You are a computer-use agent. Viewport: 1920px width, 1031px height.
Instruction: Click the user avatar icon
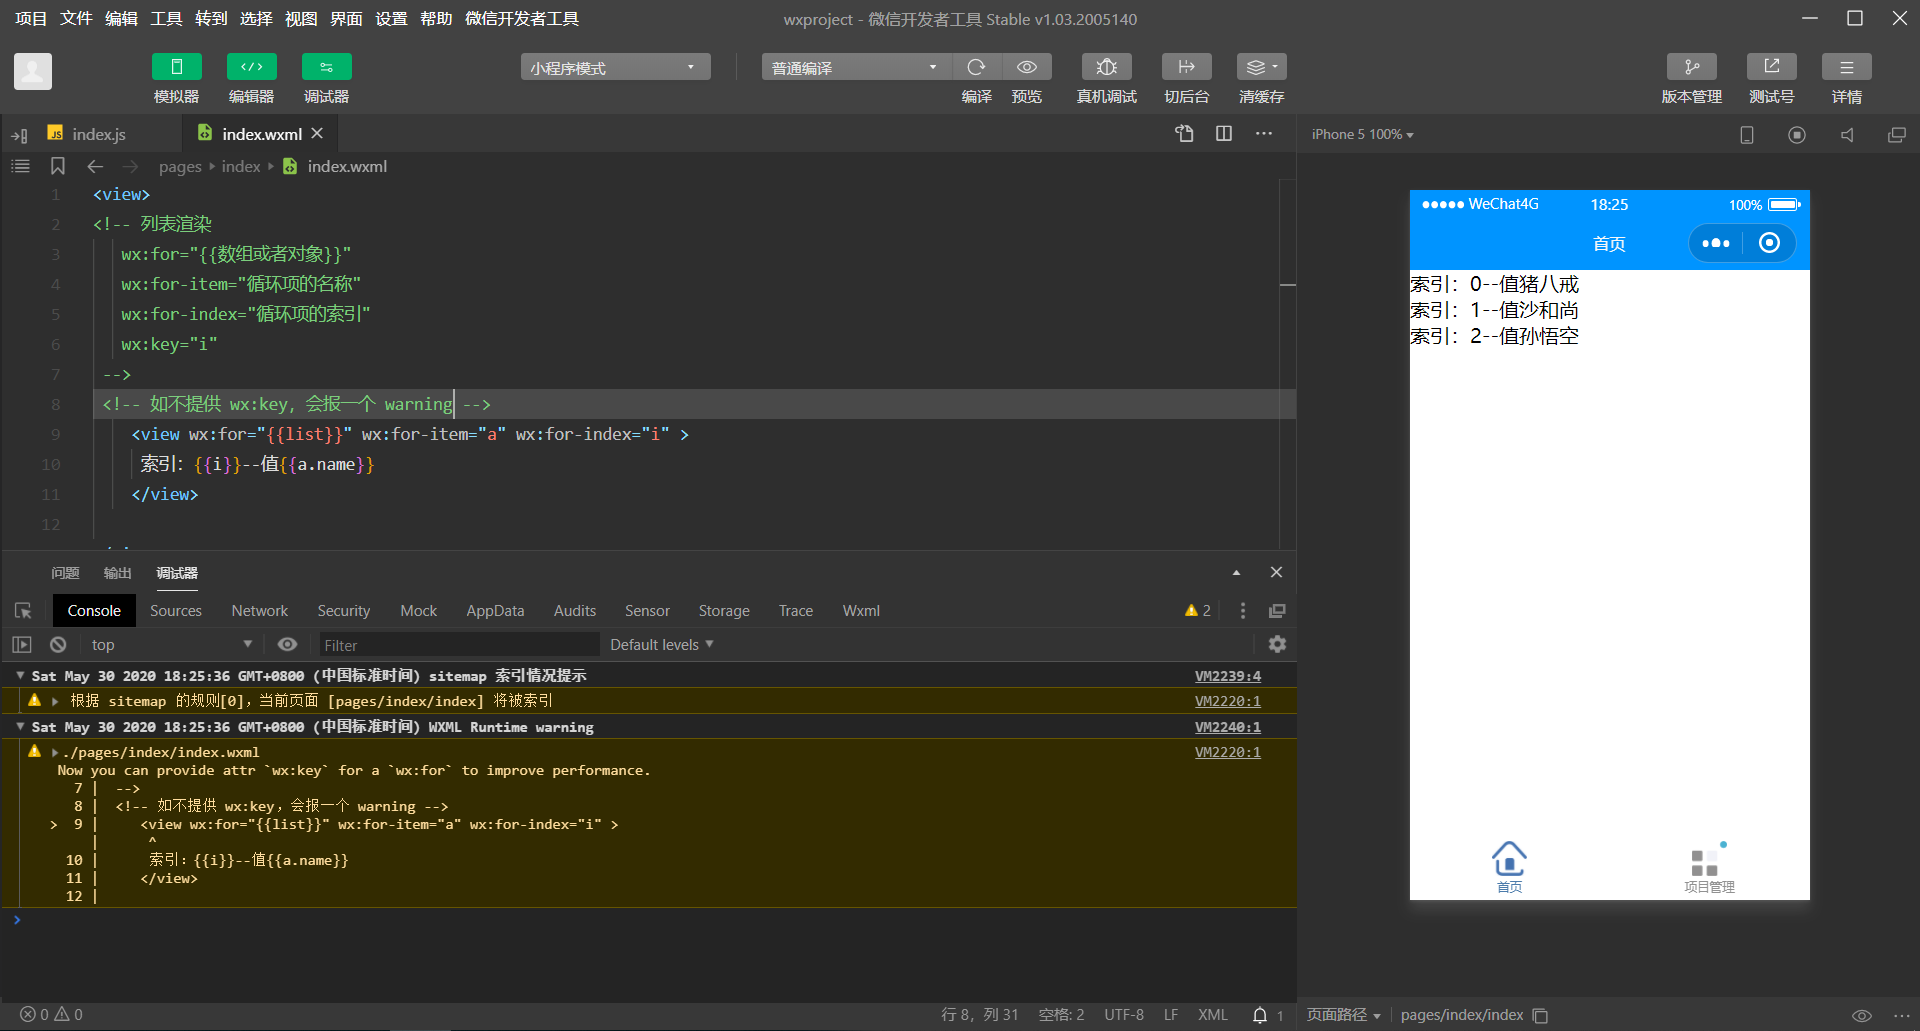click(33, 71)
